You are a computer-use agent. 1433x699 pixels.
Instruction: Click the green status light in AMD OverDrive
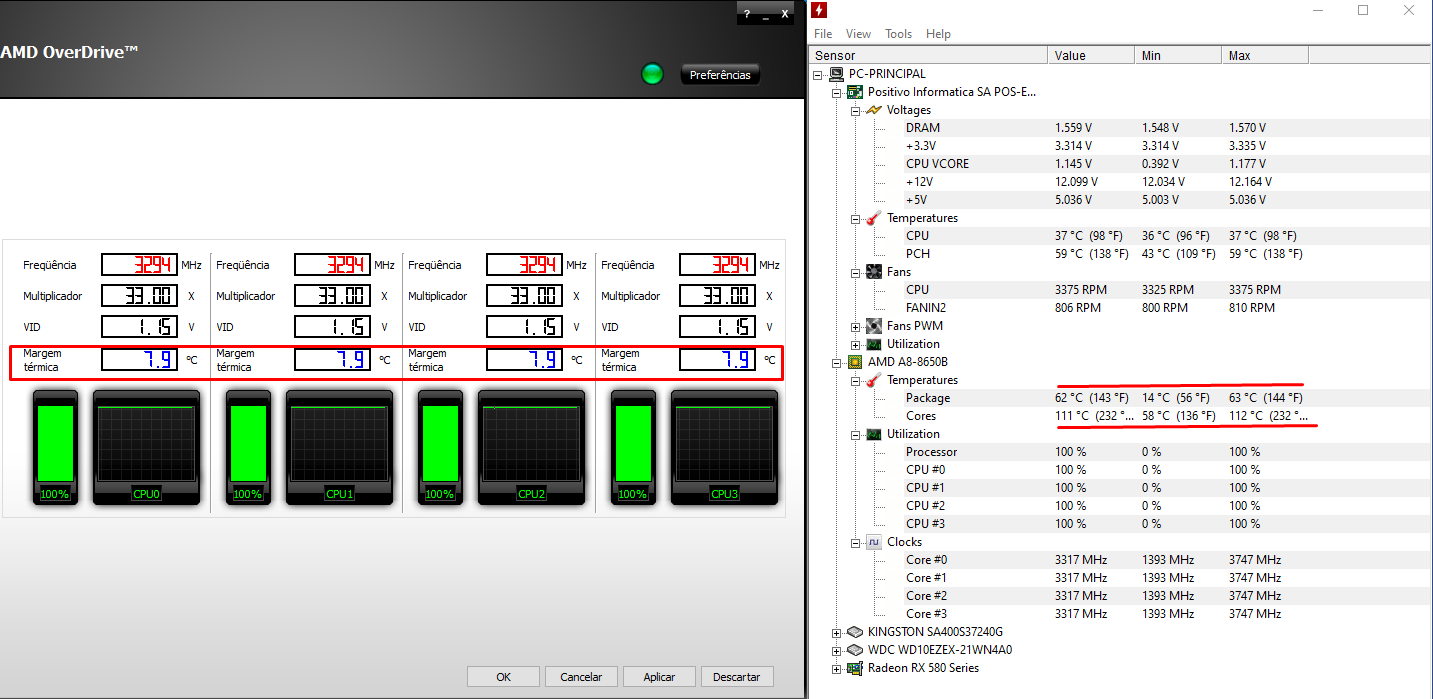652,74
